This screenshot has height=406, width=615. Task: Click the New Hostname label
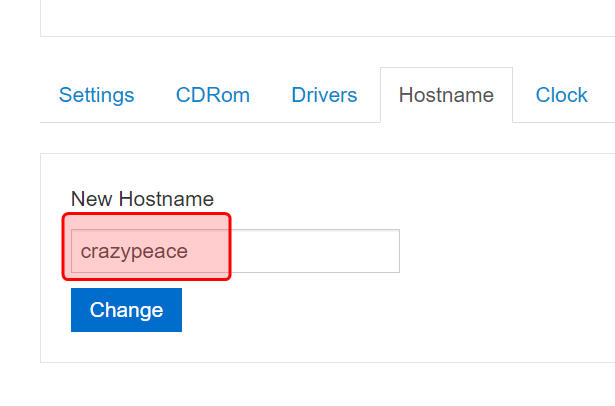point(142,199)
